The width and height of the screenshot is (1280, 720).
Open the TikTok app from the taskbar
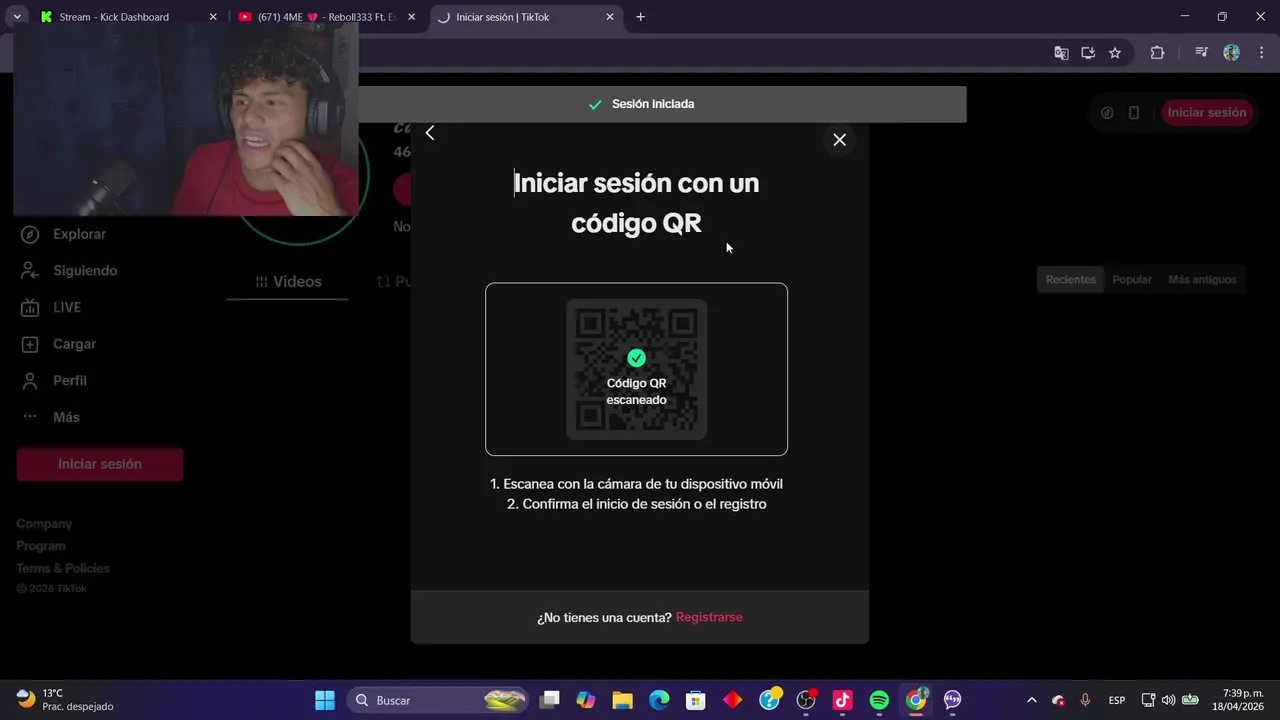(x=842, y=700)
